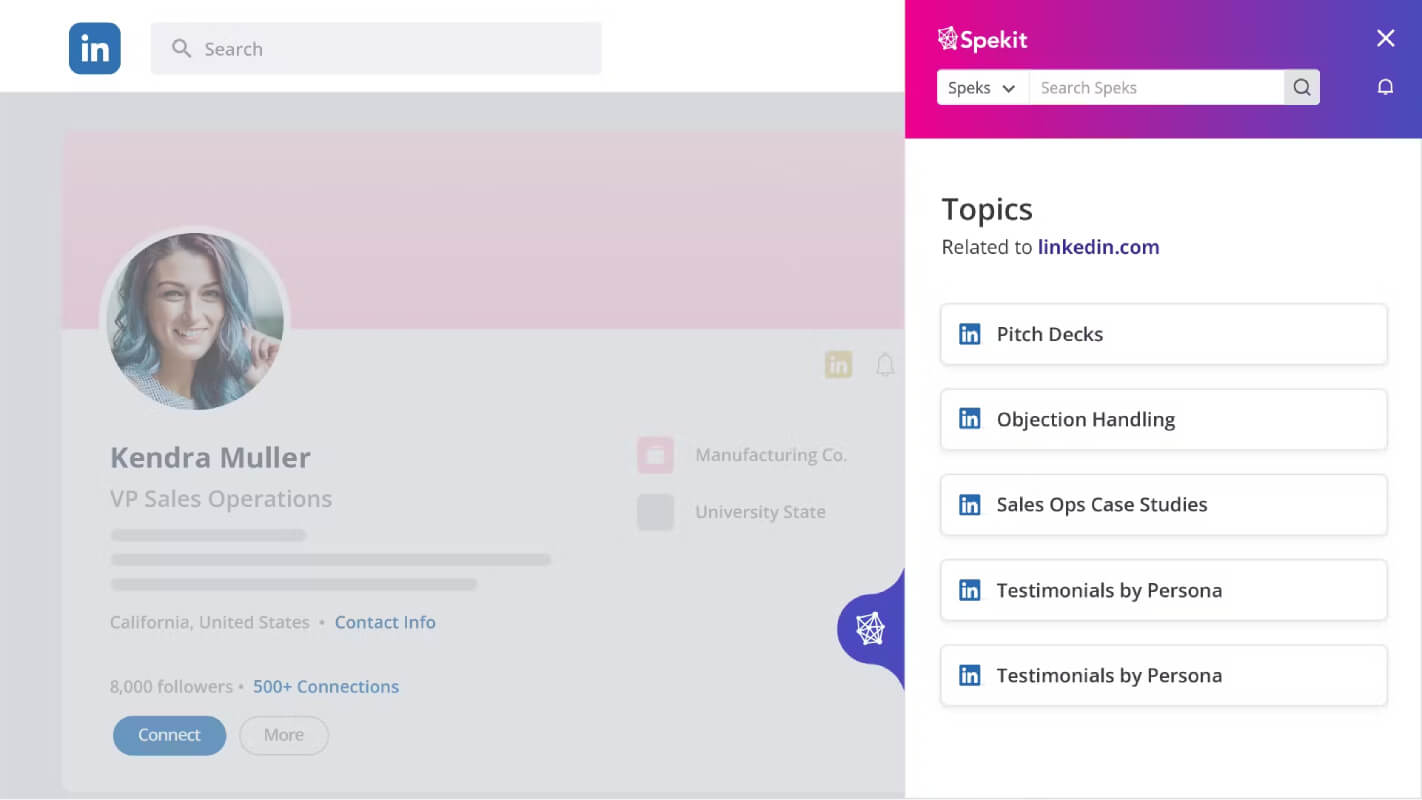Click LinkedIn icon on Objection Handling card
The width and height of the screenshot is (1422, 800).
pyautogui.click(x=970, y=419)
